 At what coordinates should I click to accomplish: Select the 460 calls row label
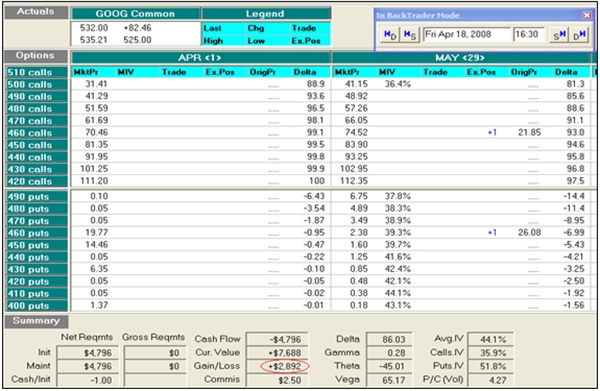coord(36,133)
